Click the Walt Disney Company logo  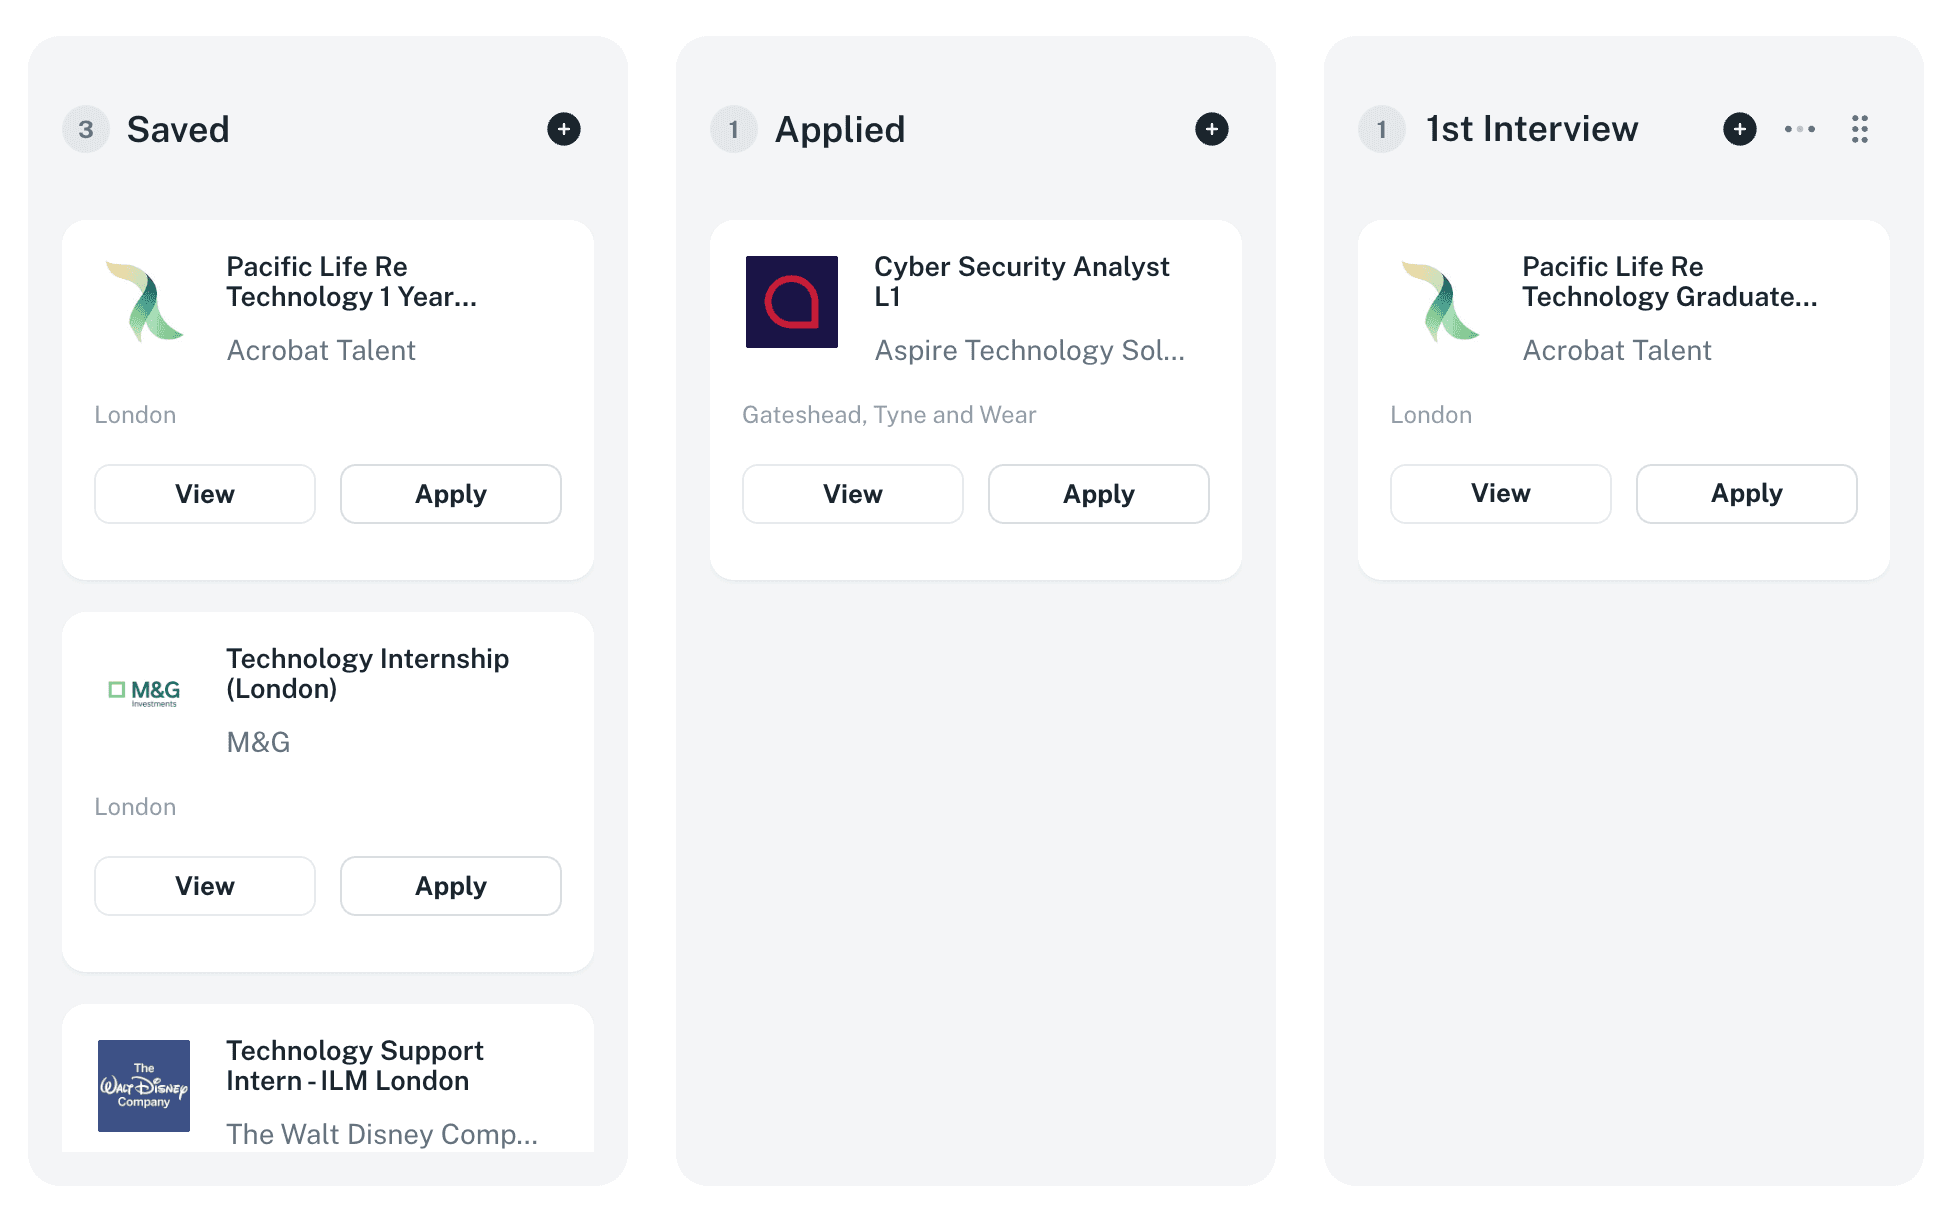[144, 1086]
